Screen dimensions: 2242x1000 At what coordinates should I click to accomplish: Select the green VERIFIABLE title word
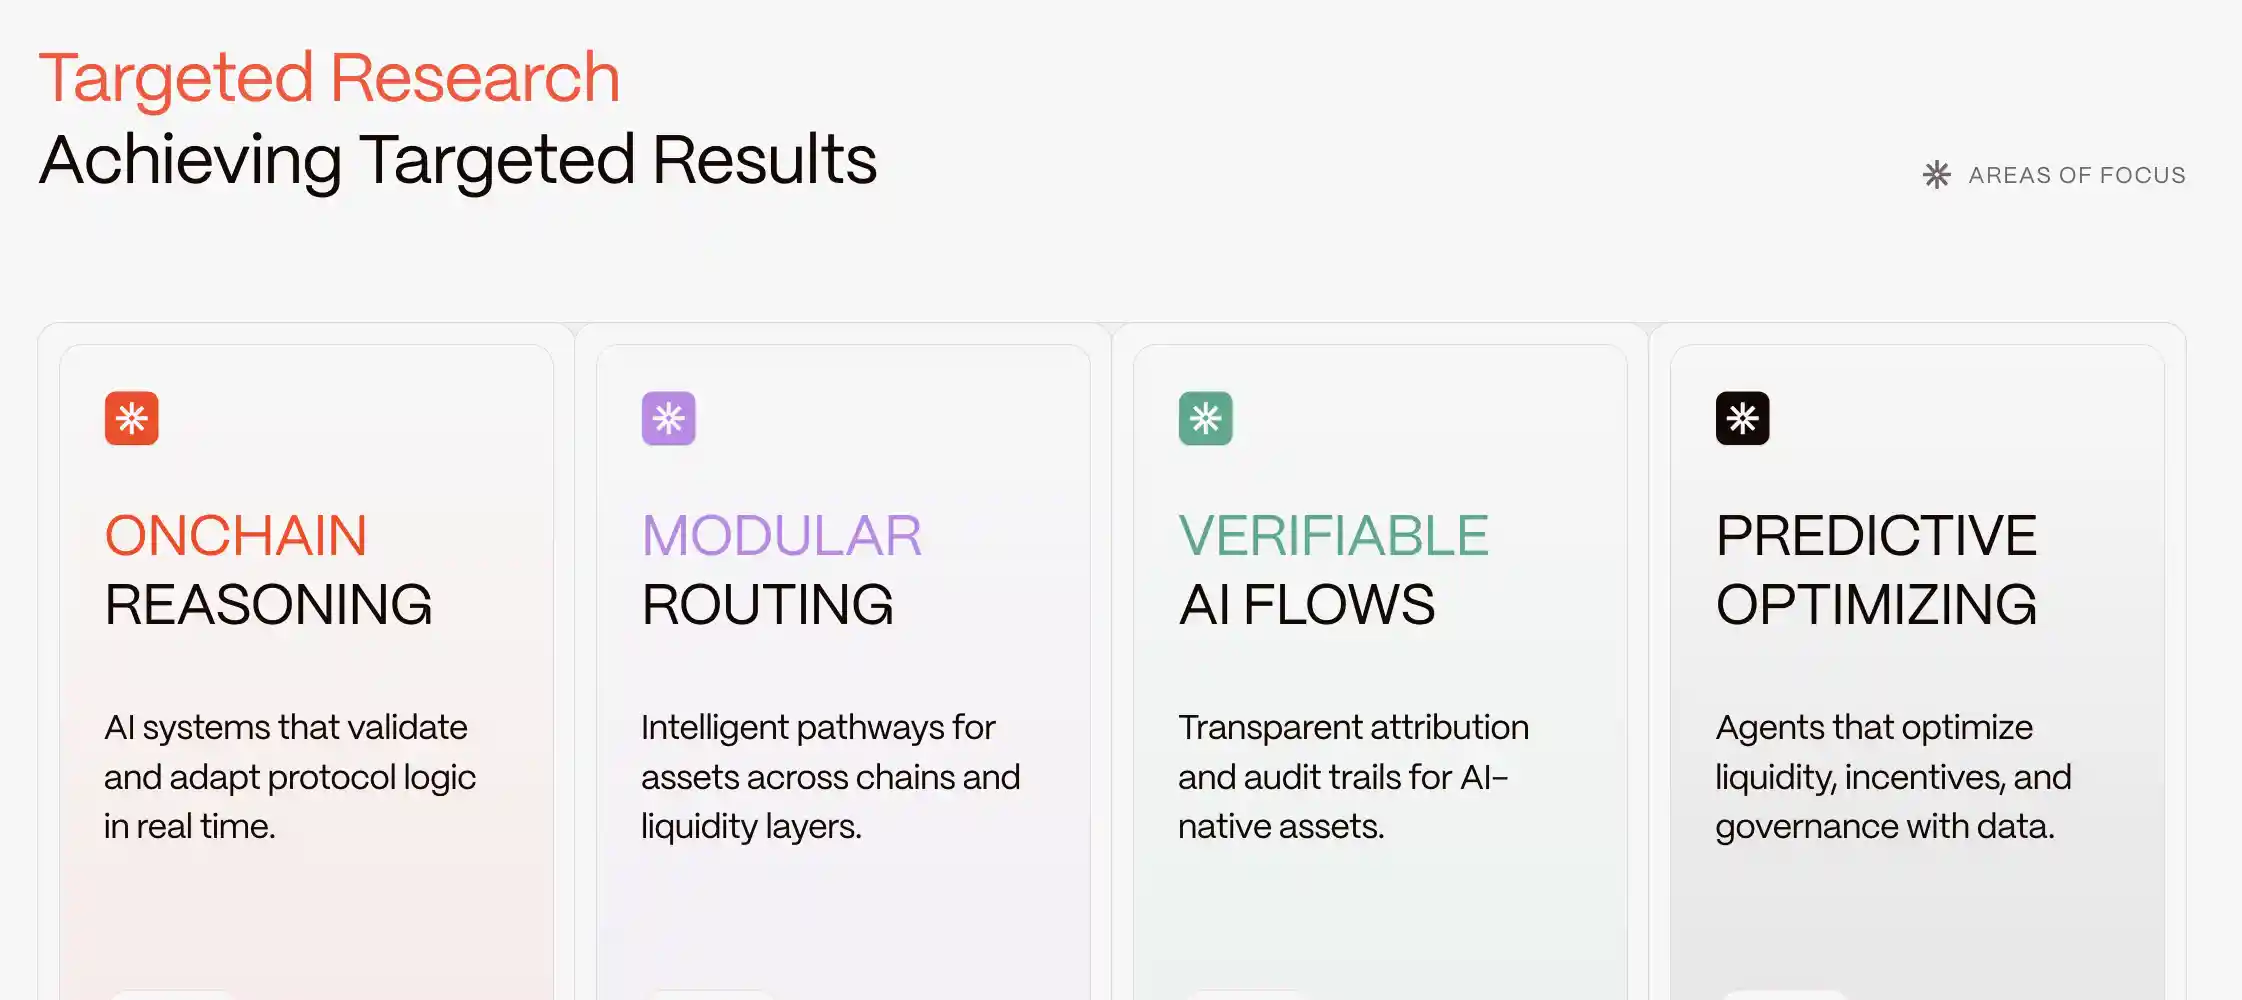(x=1333, y=535)
